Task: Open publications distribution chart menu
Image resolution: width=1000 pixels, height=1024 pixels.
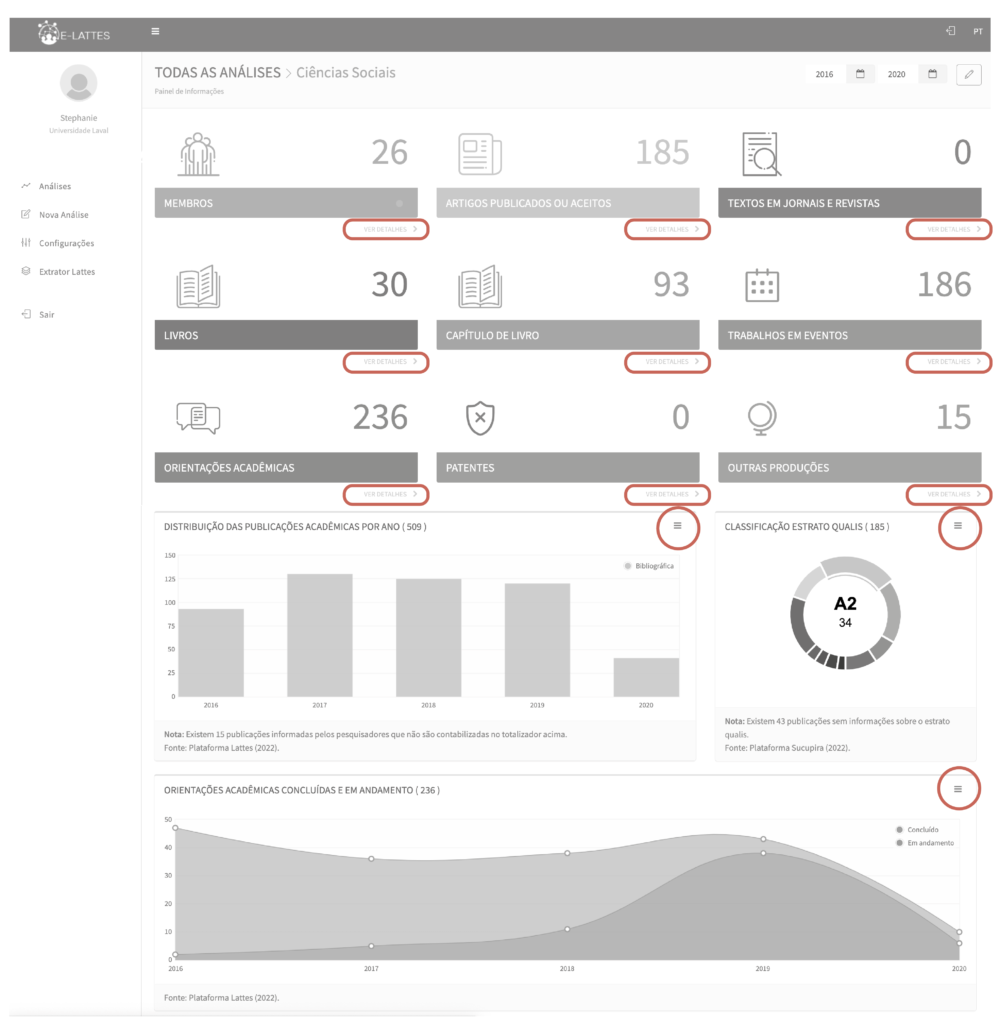Action: 677,526
